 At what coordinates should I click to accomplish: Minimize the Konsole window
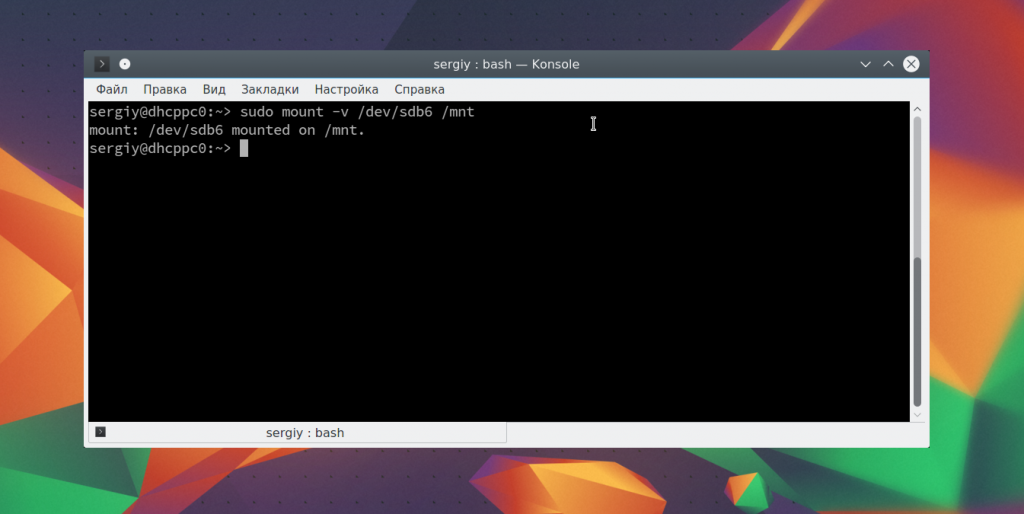click(866, 64)
